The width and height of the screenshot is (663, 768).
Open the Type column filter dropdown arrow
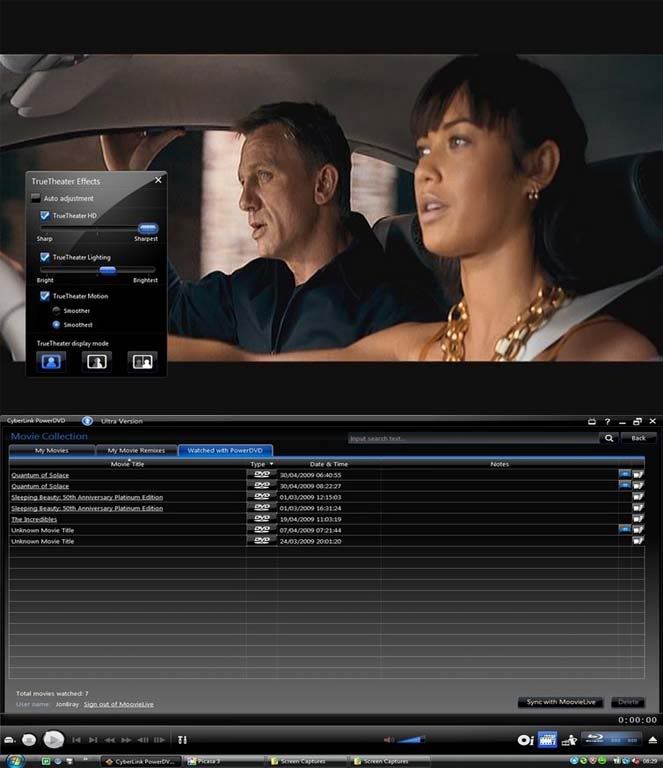(271, 463)
